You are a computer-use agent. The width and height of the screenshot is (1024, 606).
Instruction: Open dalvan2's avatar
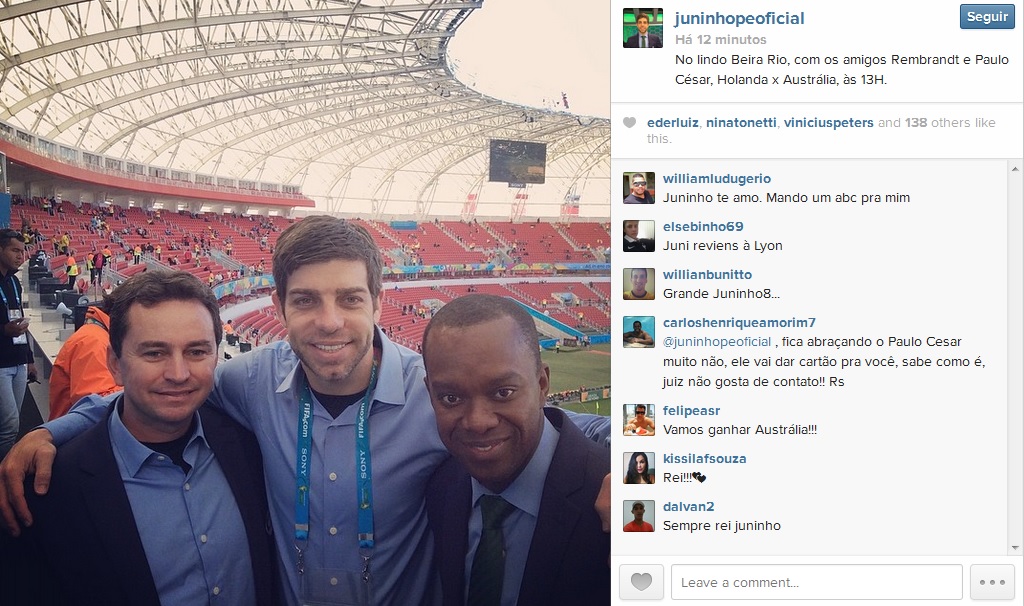(639, 516)
